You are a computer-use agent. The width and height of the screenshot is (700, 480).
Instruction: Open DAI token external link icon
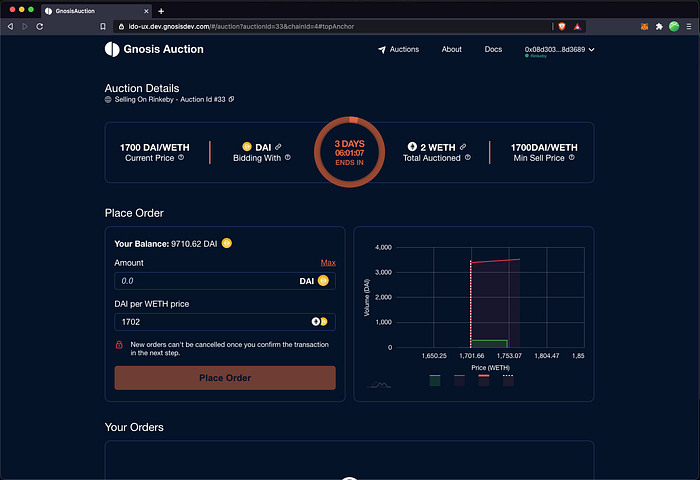point(278,146)
